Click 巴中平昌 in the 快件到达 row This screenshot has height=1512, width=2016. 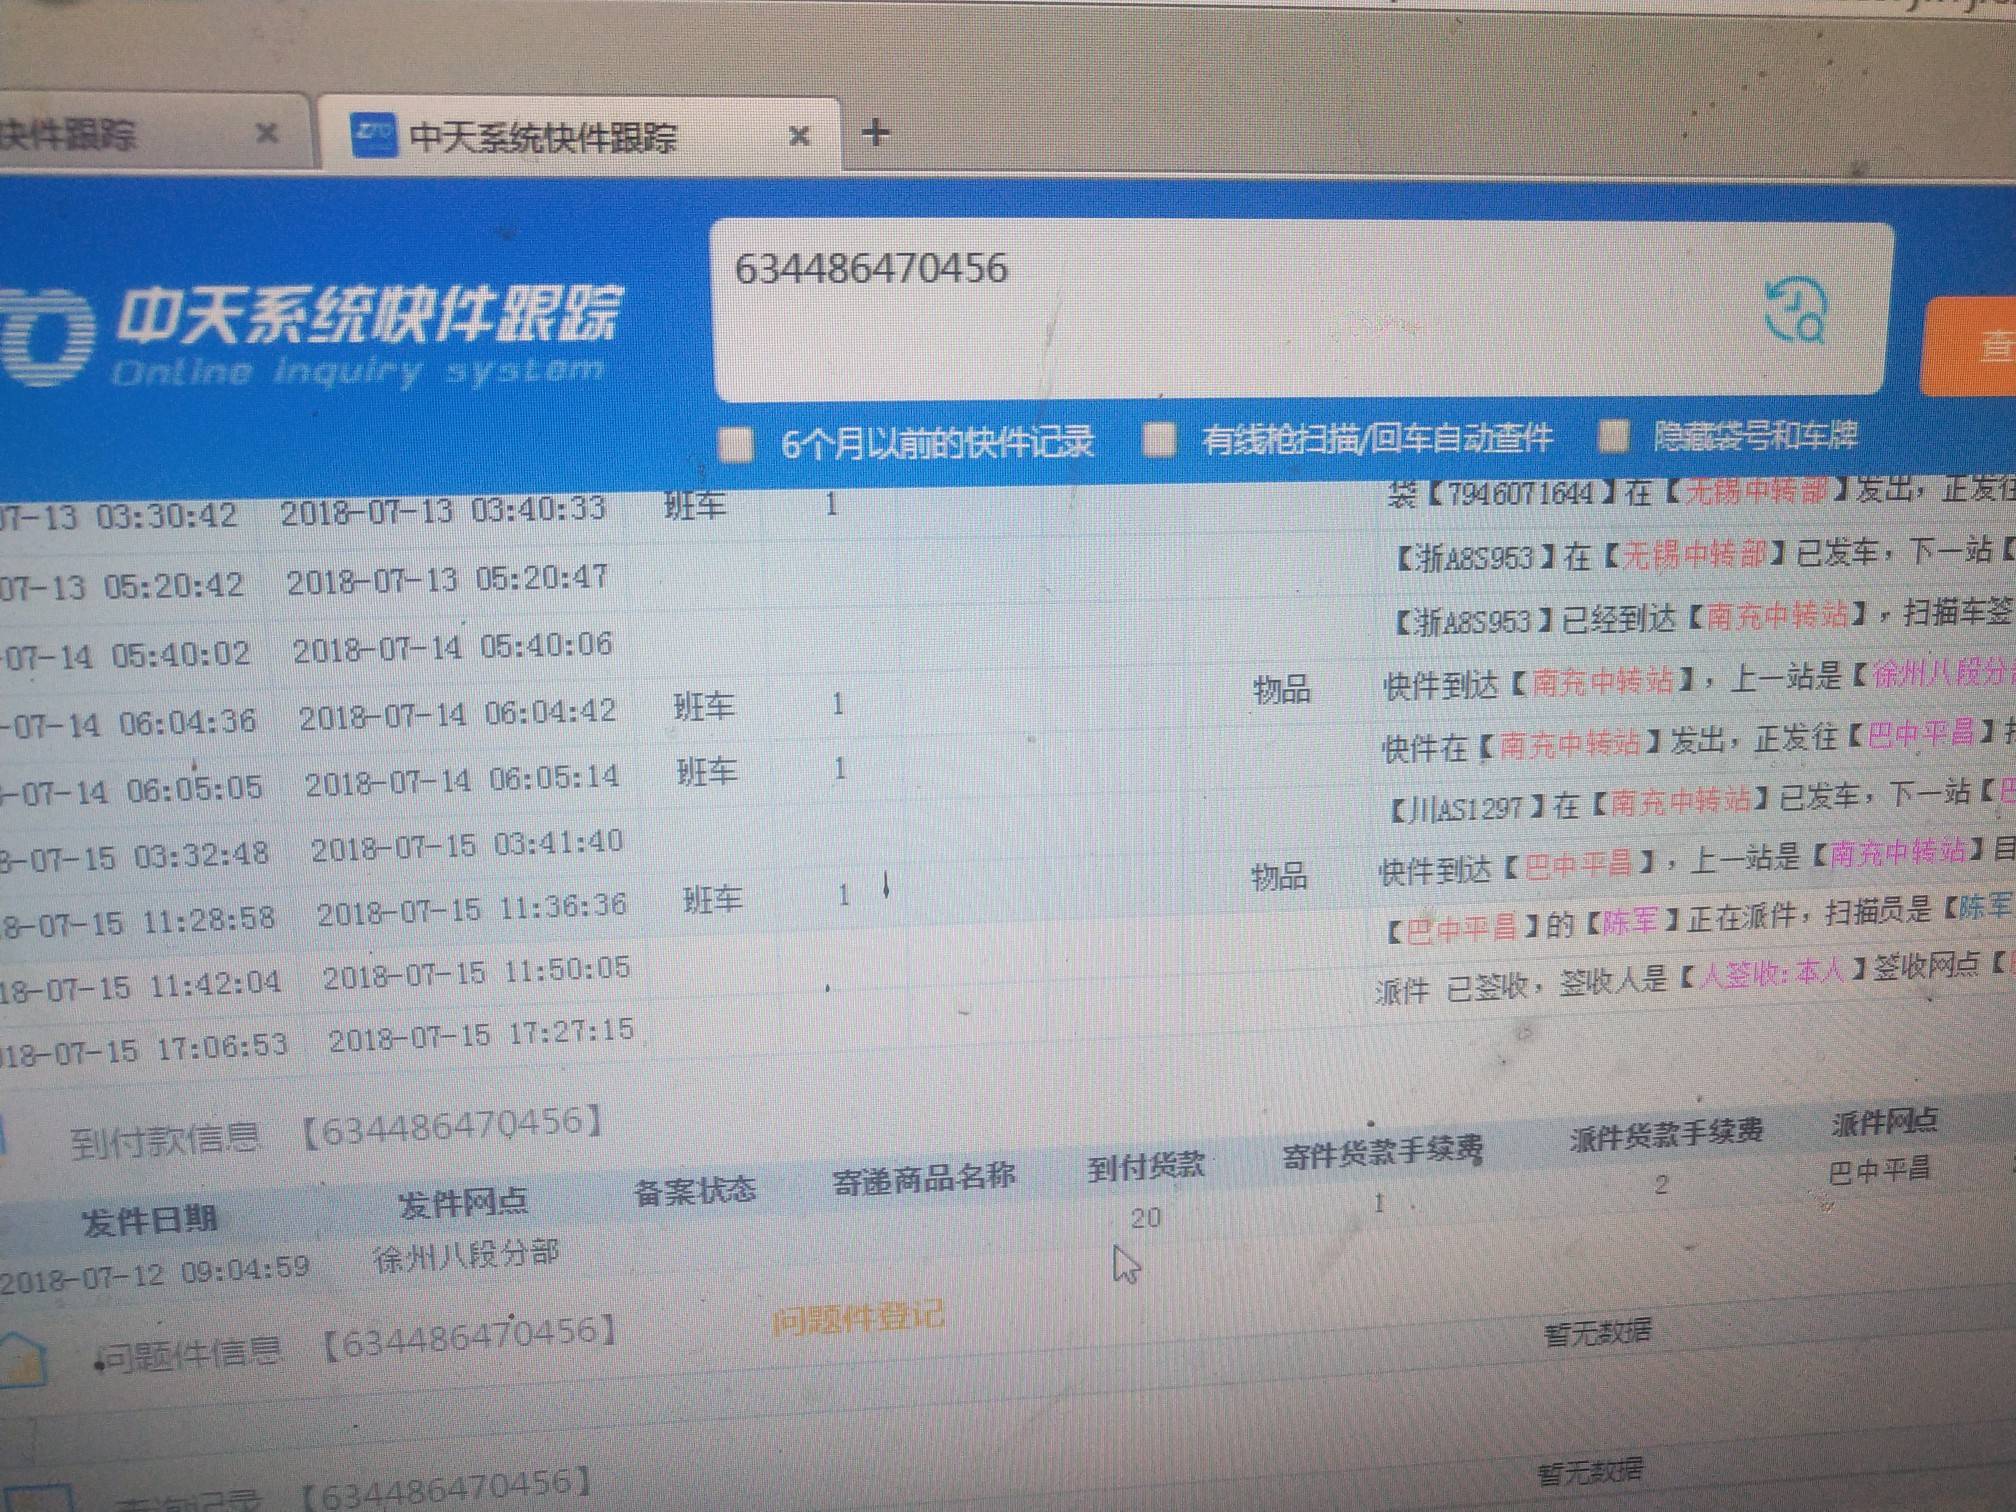[x=1578, y=863]
